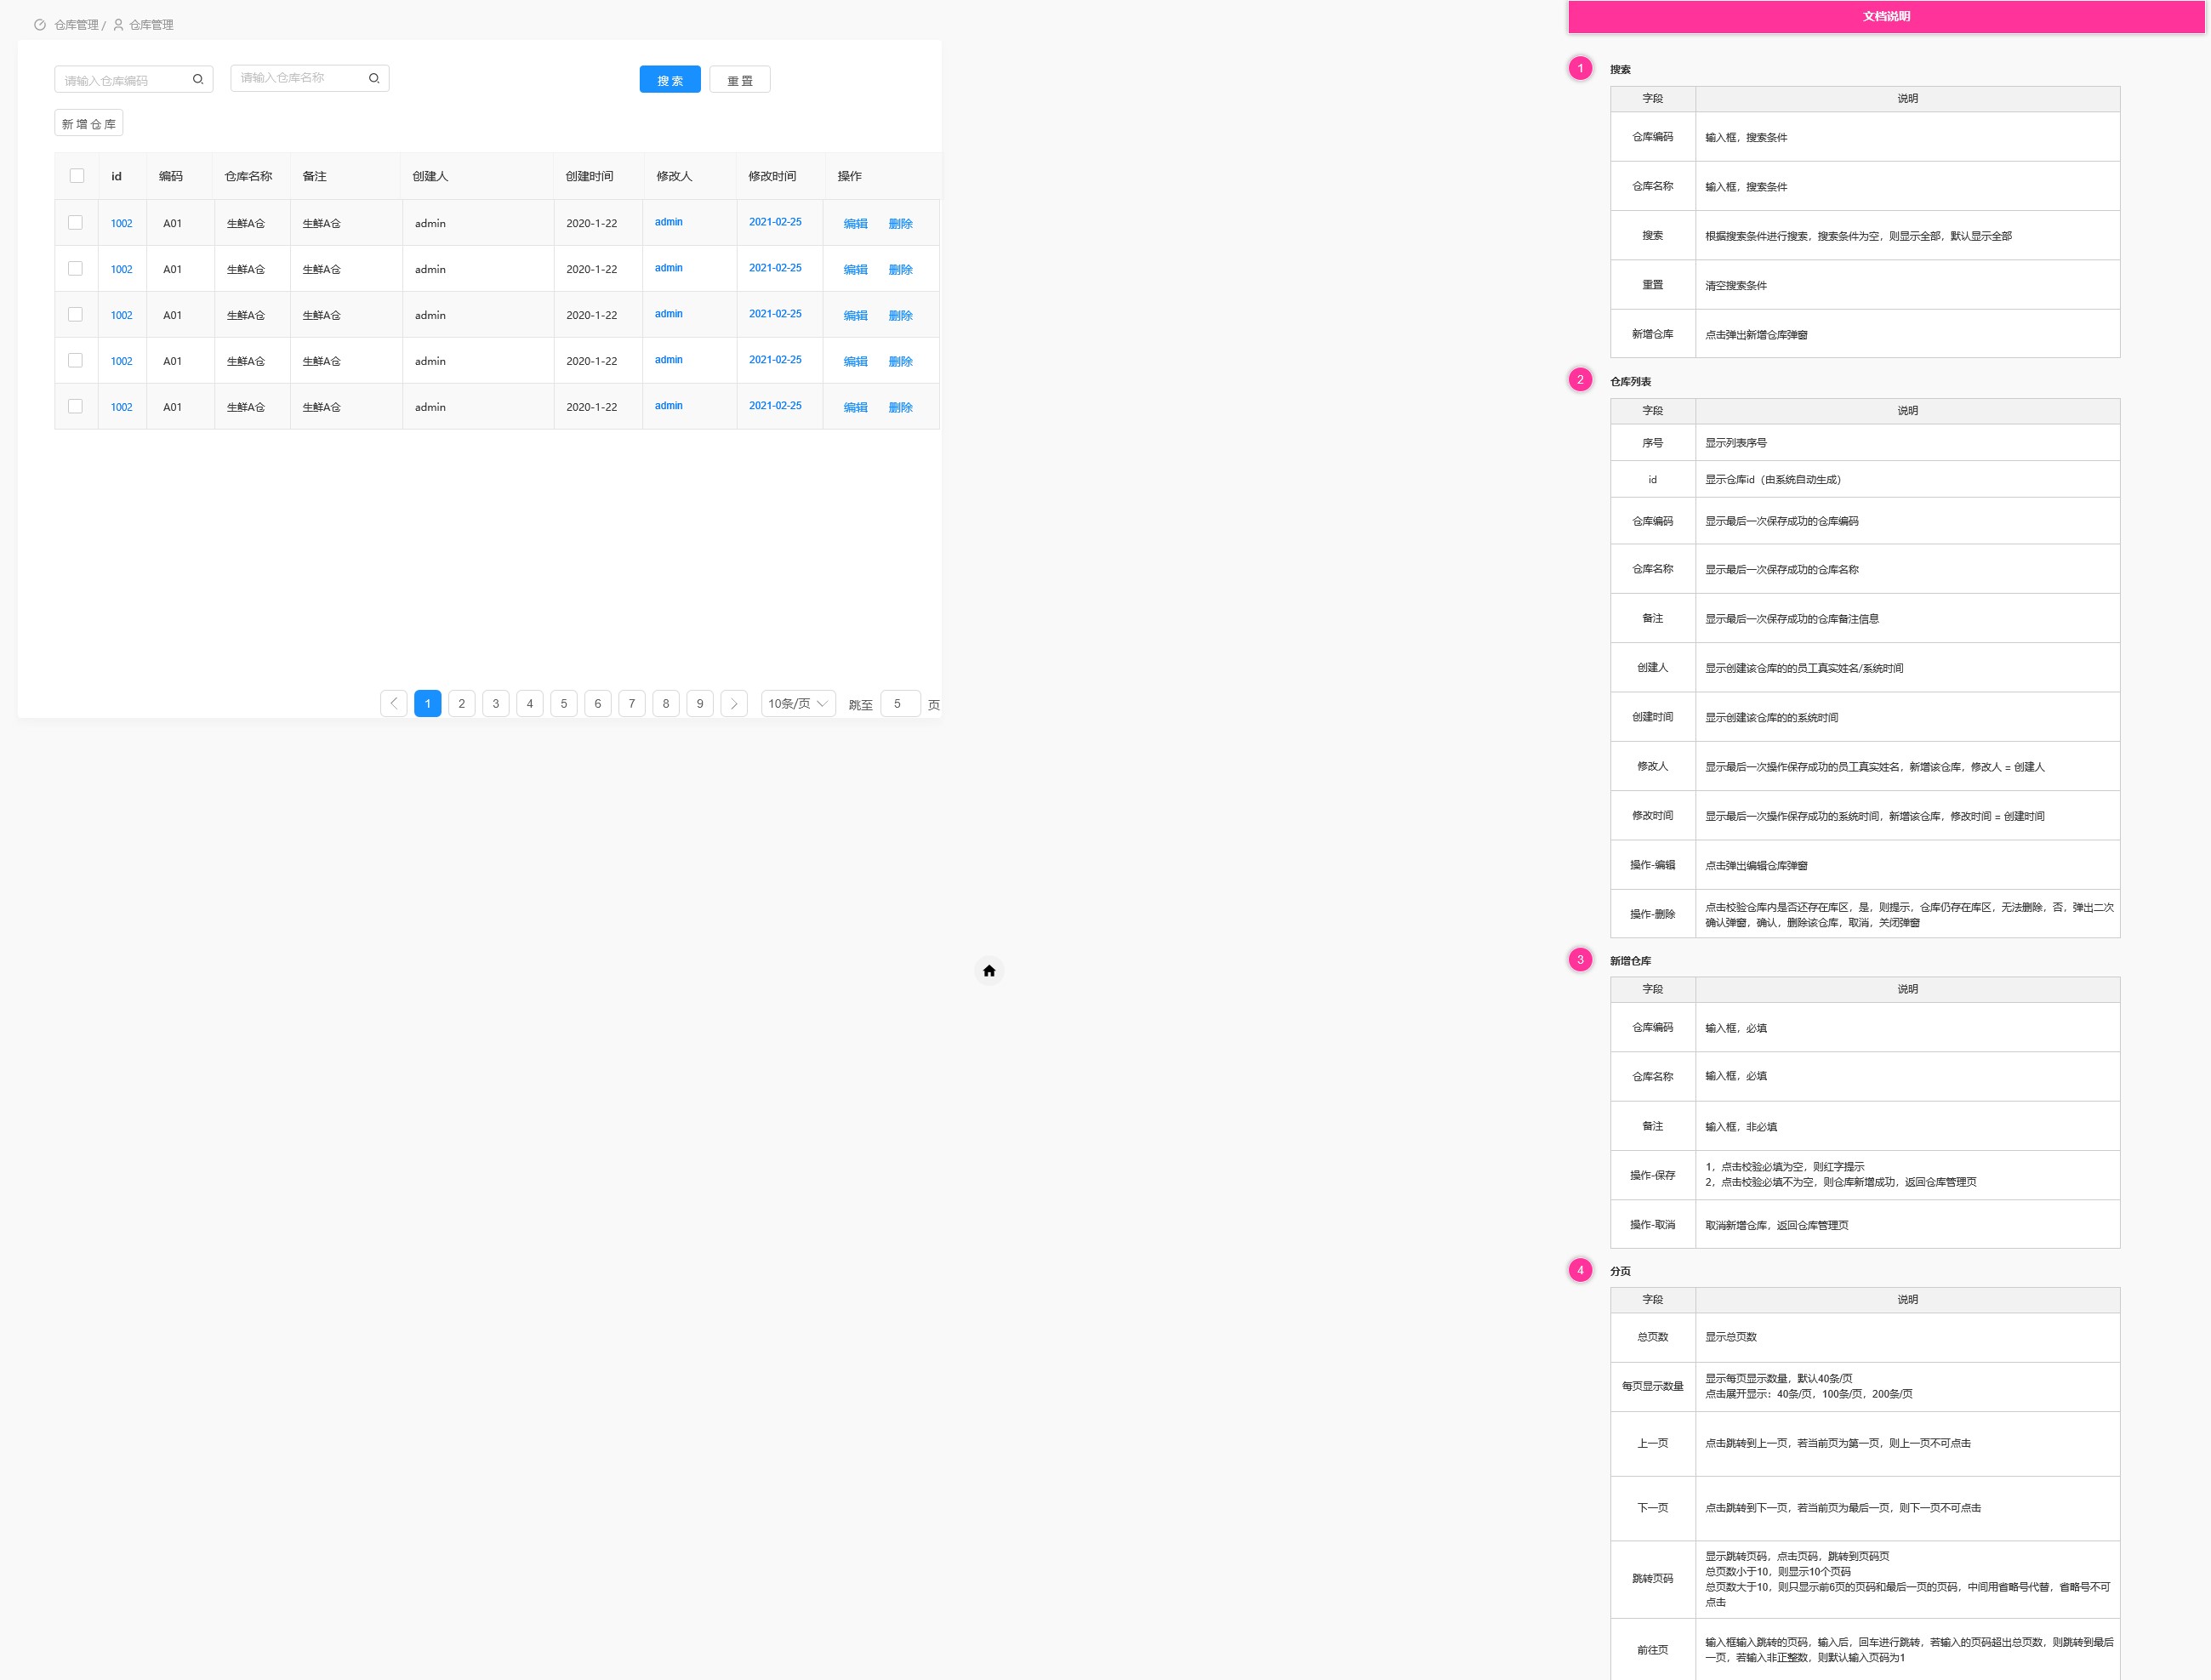This screenshot has height=1680, width=2211.
Task: Select page 7 in pagination
Action: coord(632,703)
